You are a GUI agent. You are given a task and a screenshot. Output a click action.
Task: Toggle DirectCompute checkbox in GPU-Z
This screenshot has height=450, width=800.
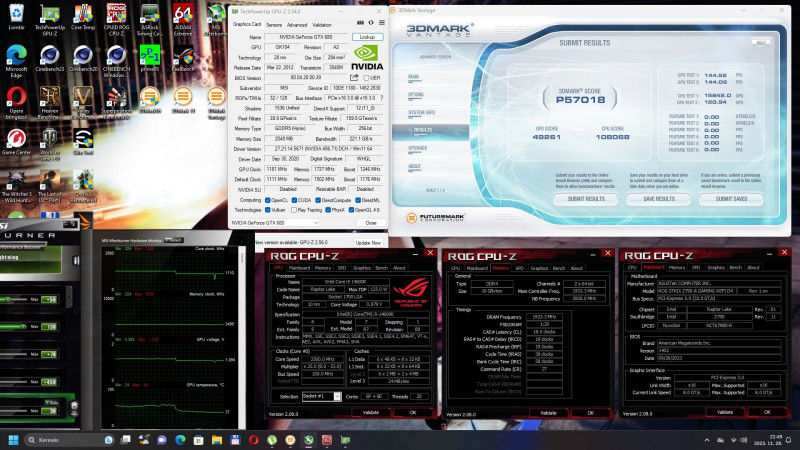point(318,200)
